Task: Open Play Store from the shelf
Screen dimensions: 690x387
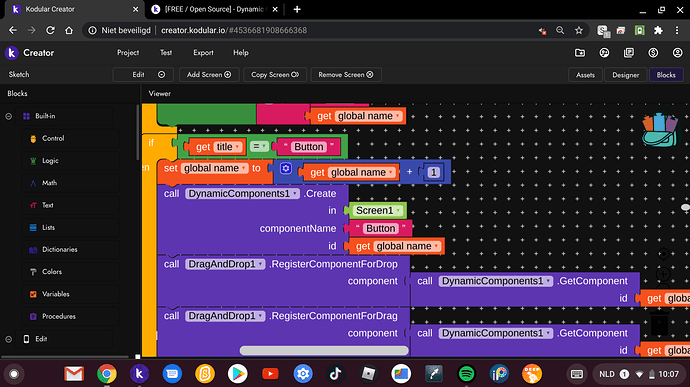Action: [x=238, y=374]
